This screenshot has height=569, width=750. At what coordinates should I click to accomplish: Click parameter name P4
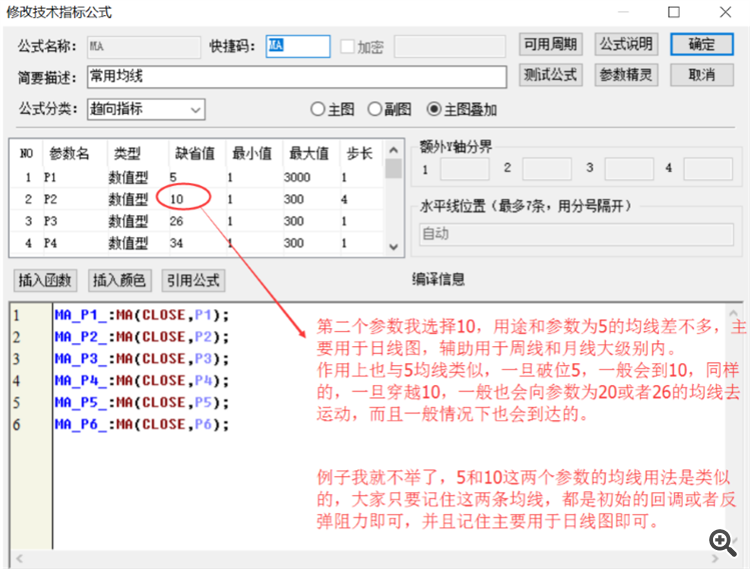click(50, 243)
